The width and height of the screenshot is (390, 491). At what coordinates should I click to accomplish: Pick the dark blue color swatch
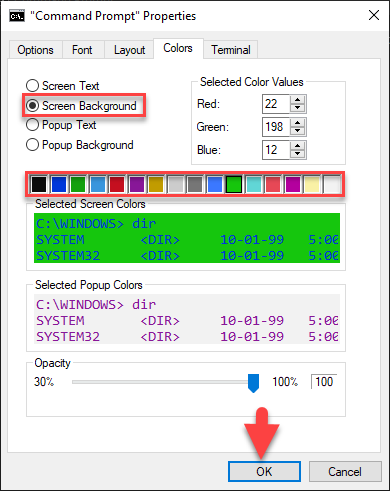pyautogui.click(x=59, y=184)
